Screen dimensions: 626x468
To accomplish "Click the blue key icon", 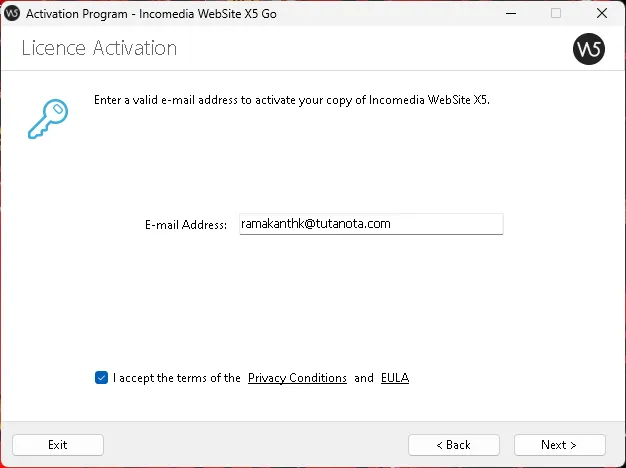I will (47, 117).
